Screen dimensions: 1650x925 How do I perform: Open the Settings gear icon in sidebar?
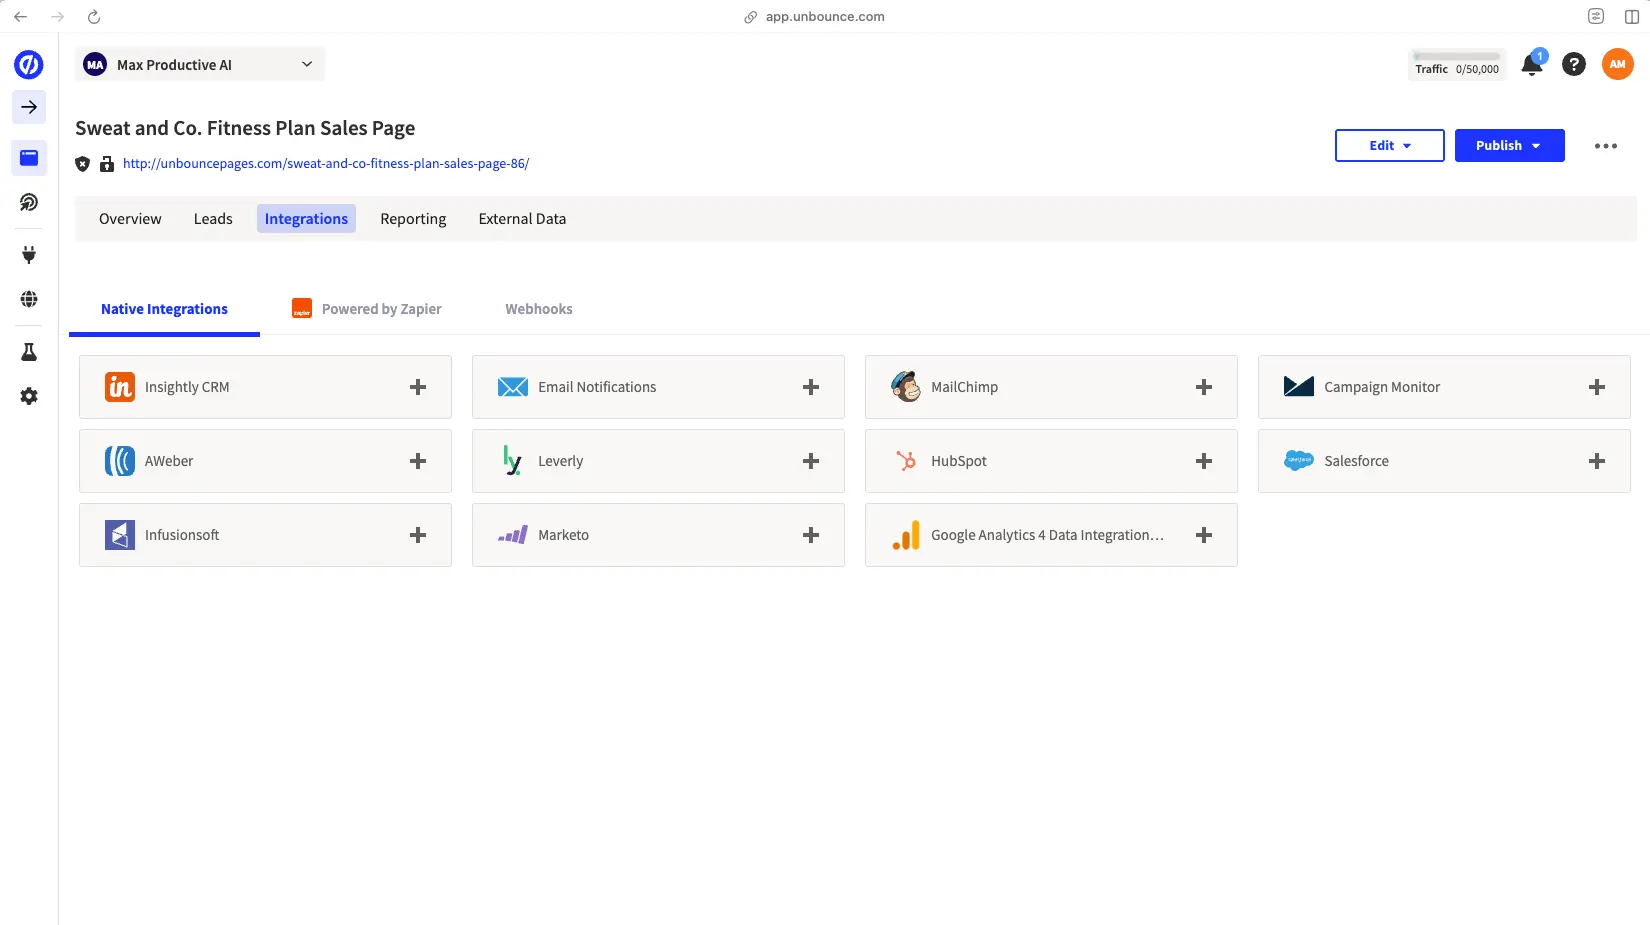[28, 396]
